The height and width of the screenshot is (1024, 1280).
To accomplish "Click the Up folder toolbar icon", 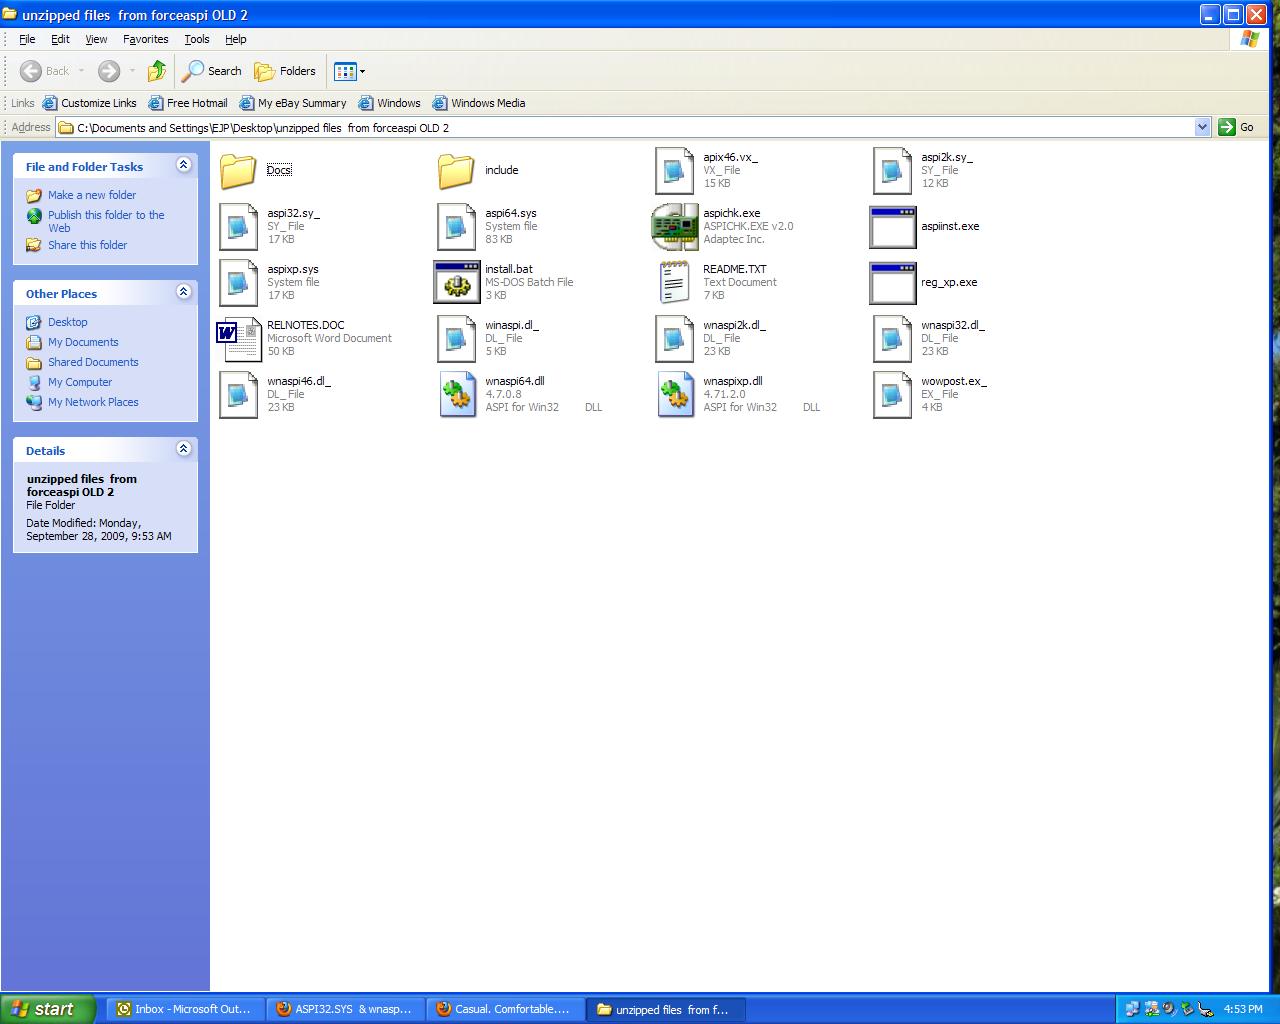I will pyautogui.click(x=157, y=71).
